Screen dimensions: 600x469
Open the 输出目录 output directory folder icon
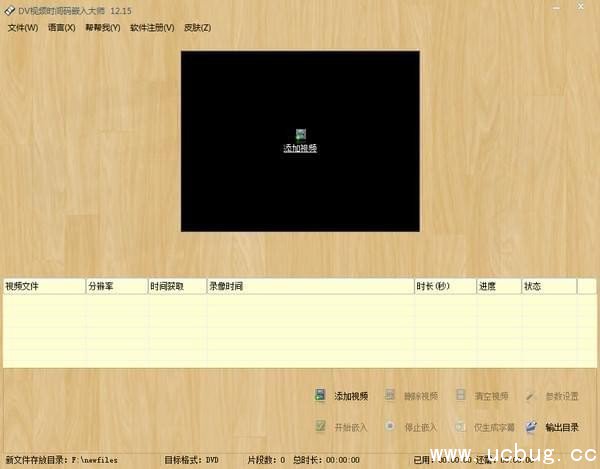(531, 427)
